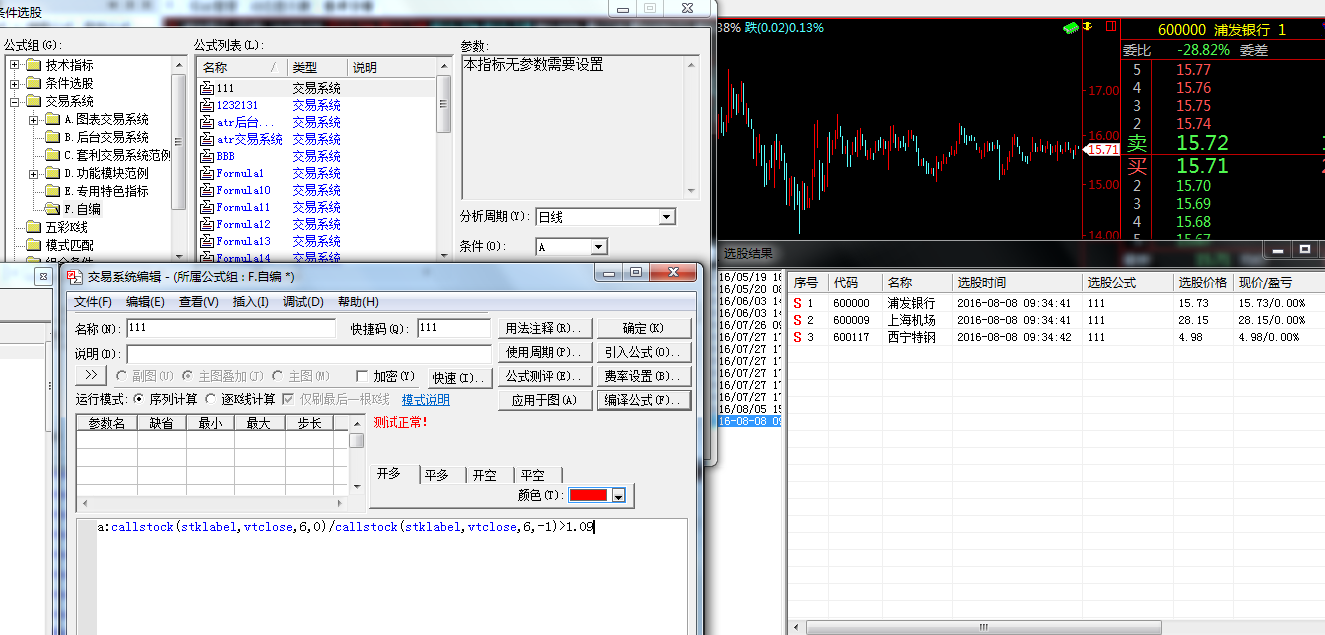Image resolution: width=1325 pixels, height=635 pixels.
Task: Switch to the 平多 tab
Action: [x=436, y=475]
